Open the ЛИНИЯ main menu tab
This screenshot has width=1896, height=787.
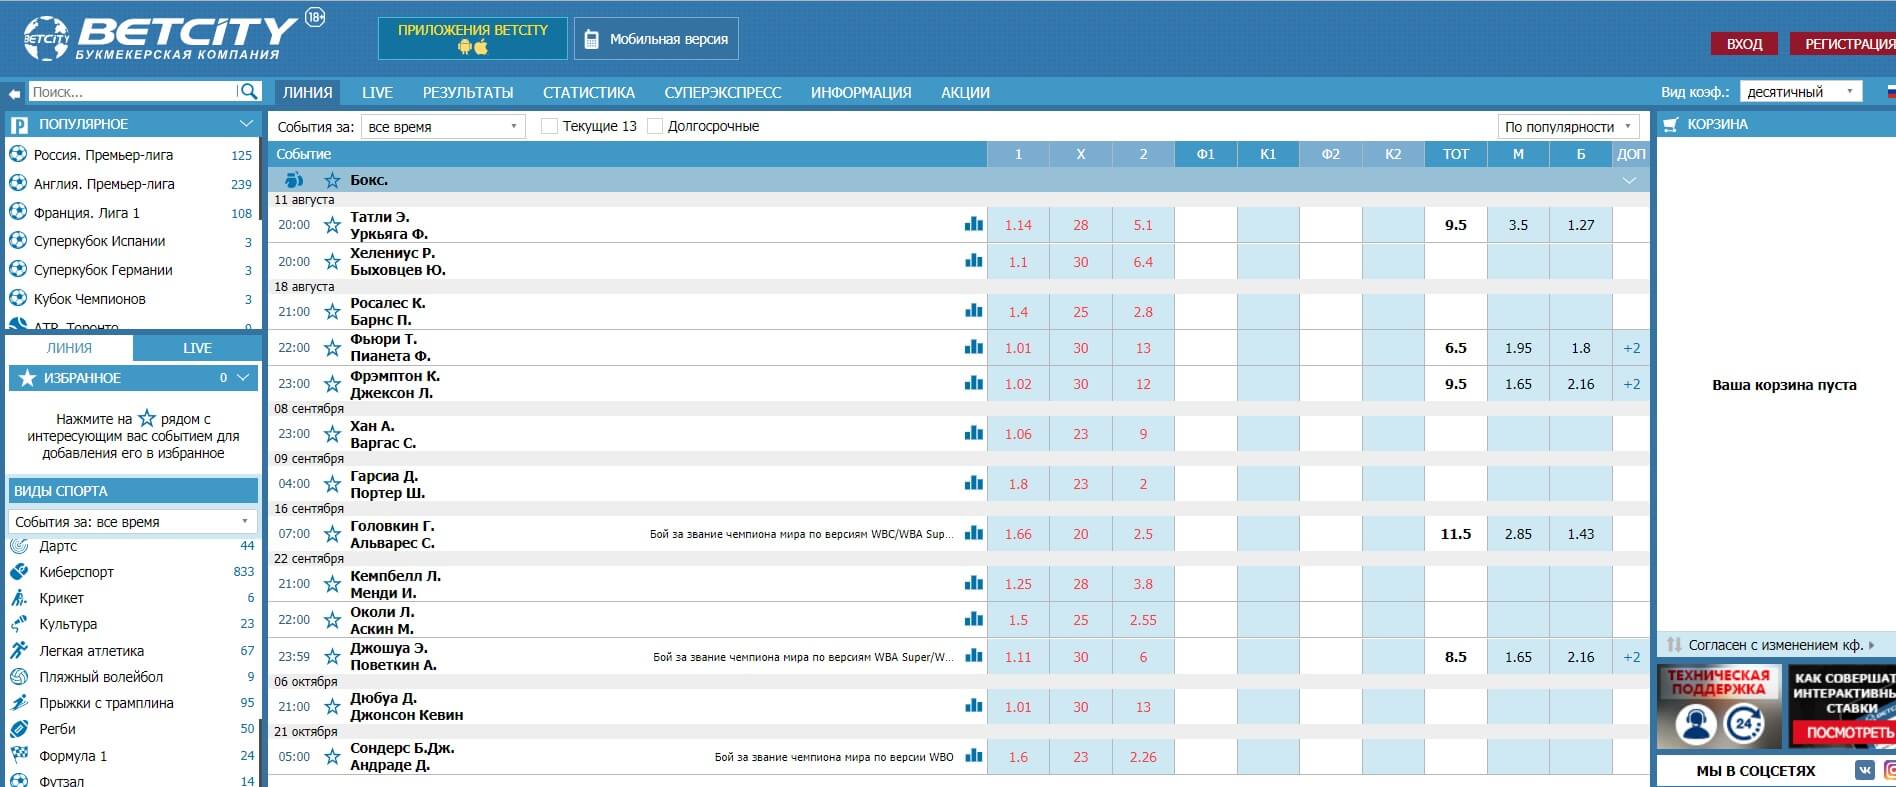[x=307, y=92]
